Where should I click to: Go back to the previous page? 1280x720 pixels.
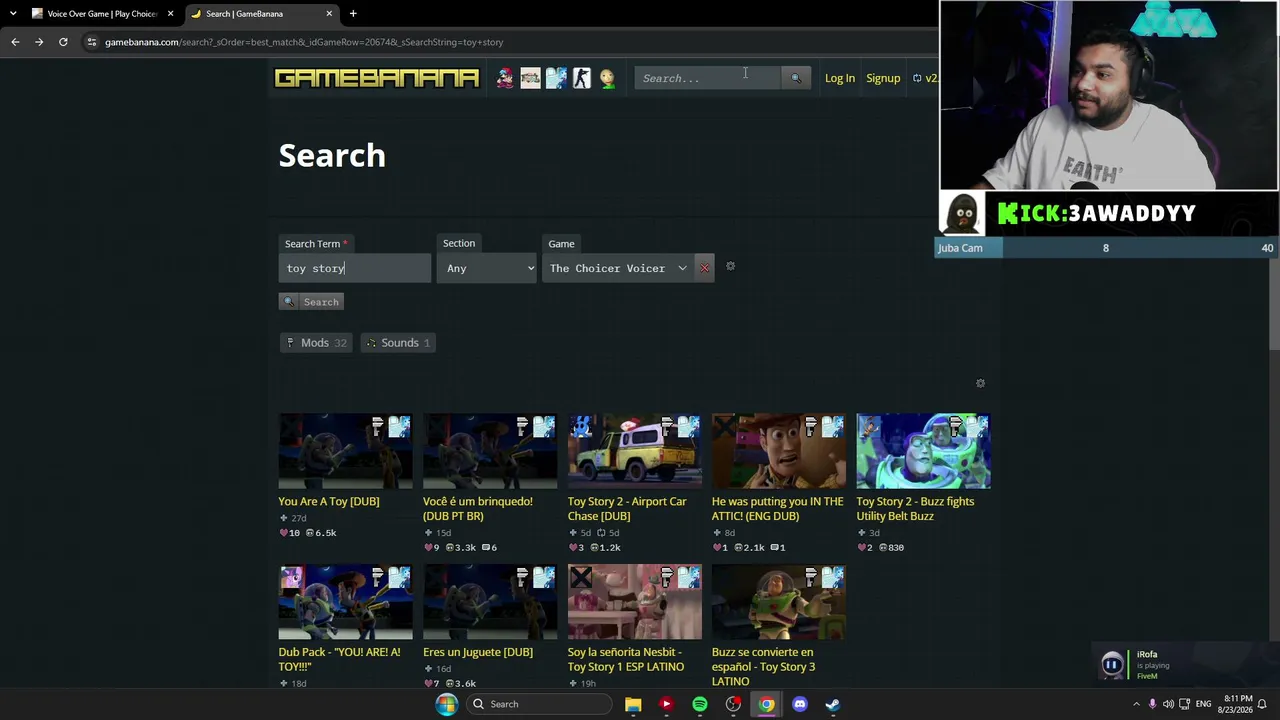coord(15,42)
